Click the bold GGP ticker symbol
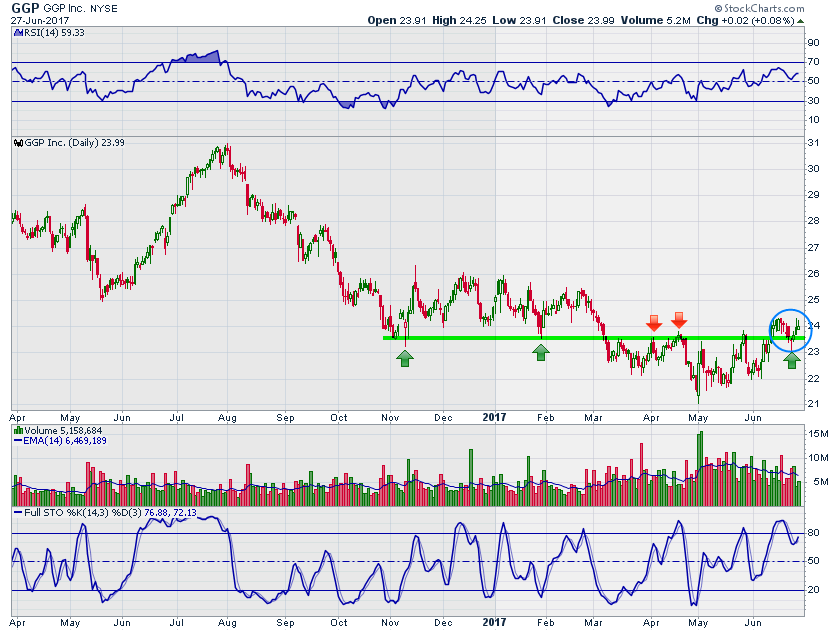This screenshot has height=633, width=833. pos(26,8)
